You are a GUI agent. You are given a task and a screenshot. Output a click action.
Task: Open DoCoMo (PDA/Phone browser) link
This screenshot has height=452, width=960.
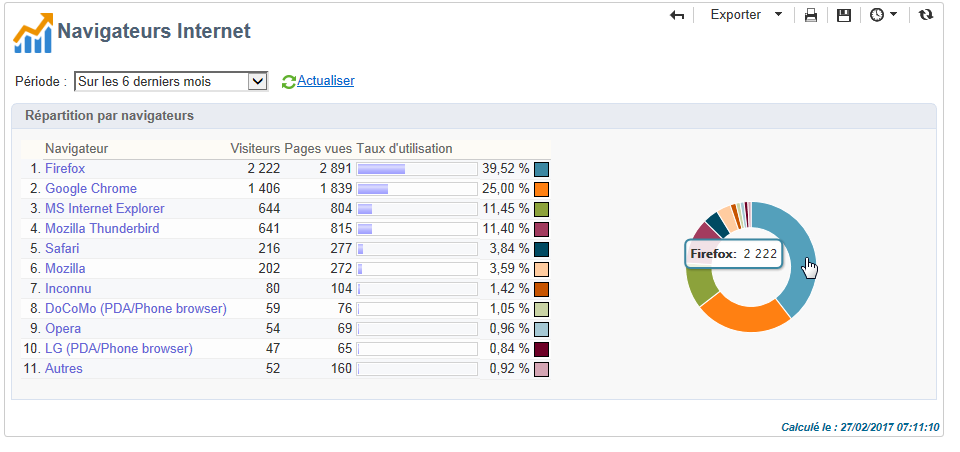(x=136, y=309)
